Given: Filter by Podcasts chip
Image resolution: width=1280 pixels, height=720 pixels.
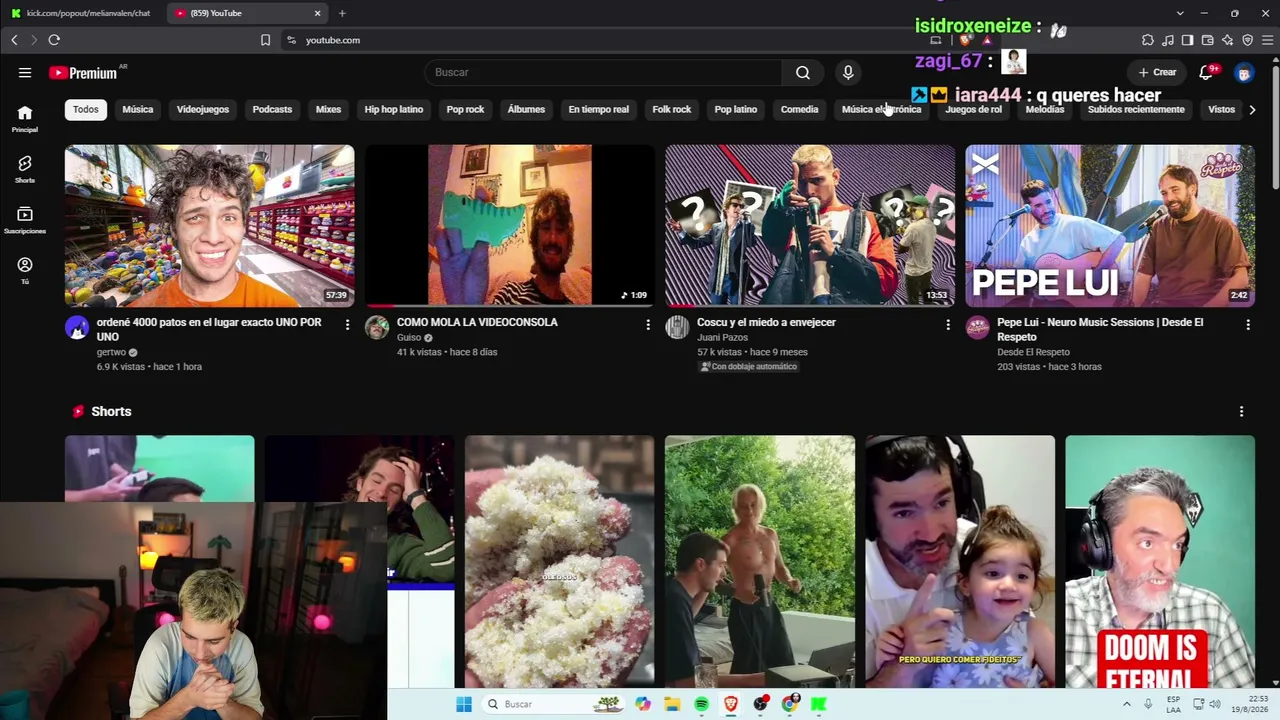Looking at the screenshot, I should coord(272,110).
